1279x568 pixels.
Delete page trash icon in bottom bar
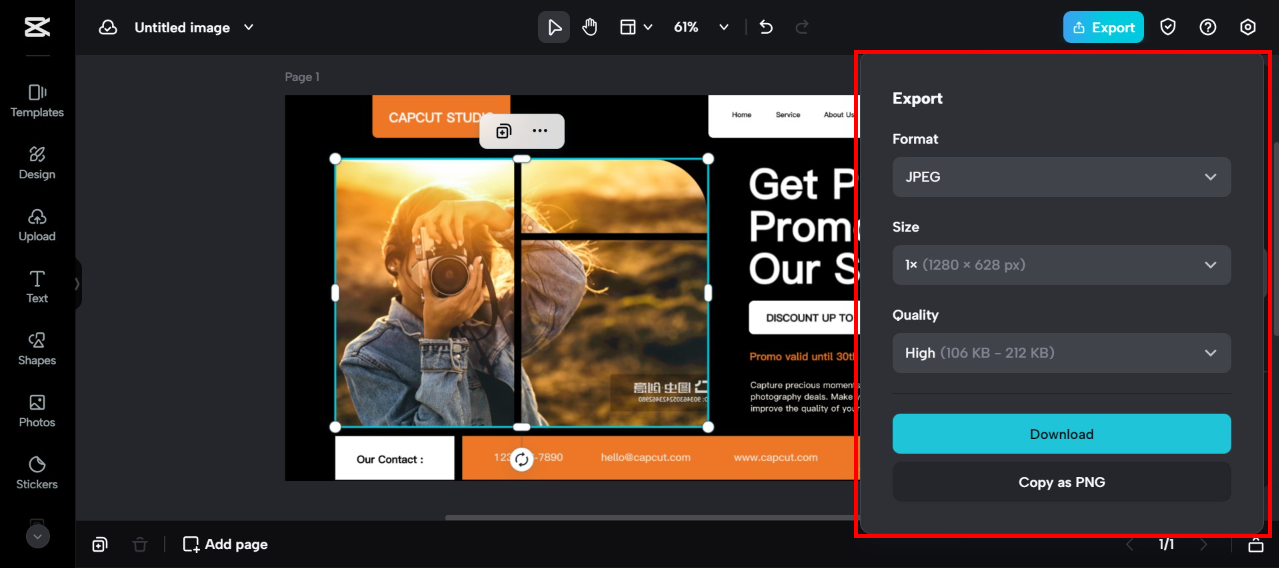click(140, 544)
